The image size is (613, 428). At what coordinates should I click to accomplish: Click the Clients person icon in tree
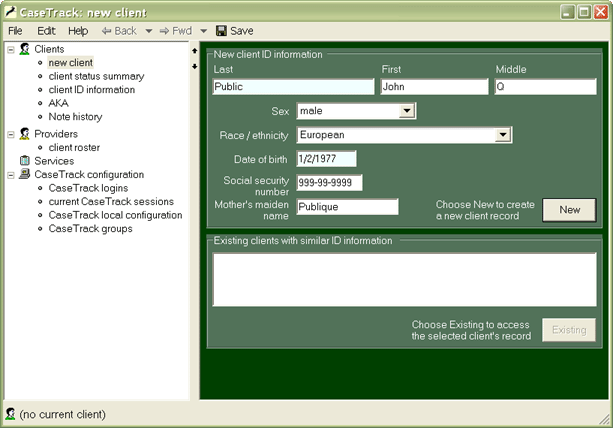(25, 49)
